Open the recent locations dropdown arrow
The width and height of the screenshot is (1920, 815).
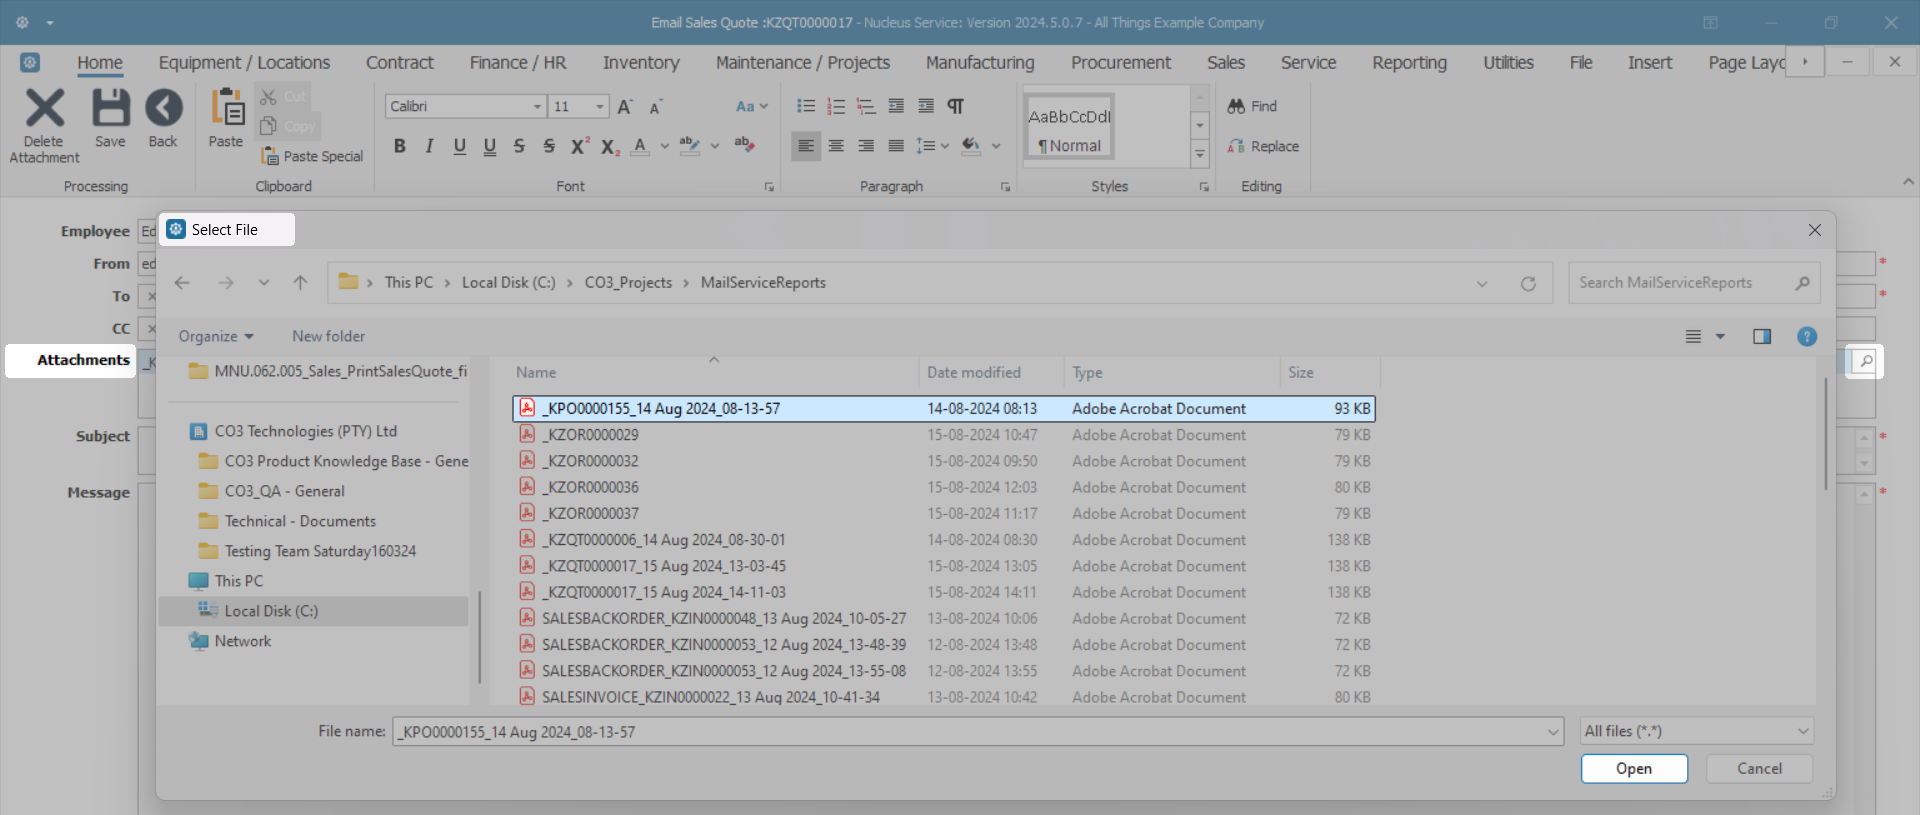(264, 283)
